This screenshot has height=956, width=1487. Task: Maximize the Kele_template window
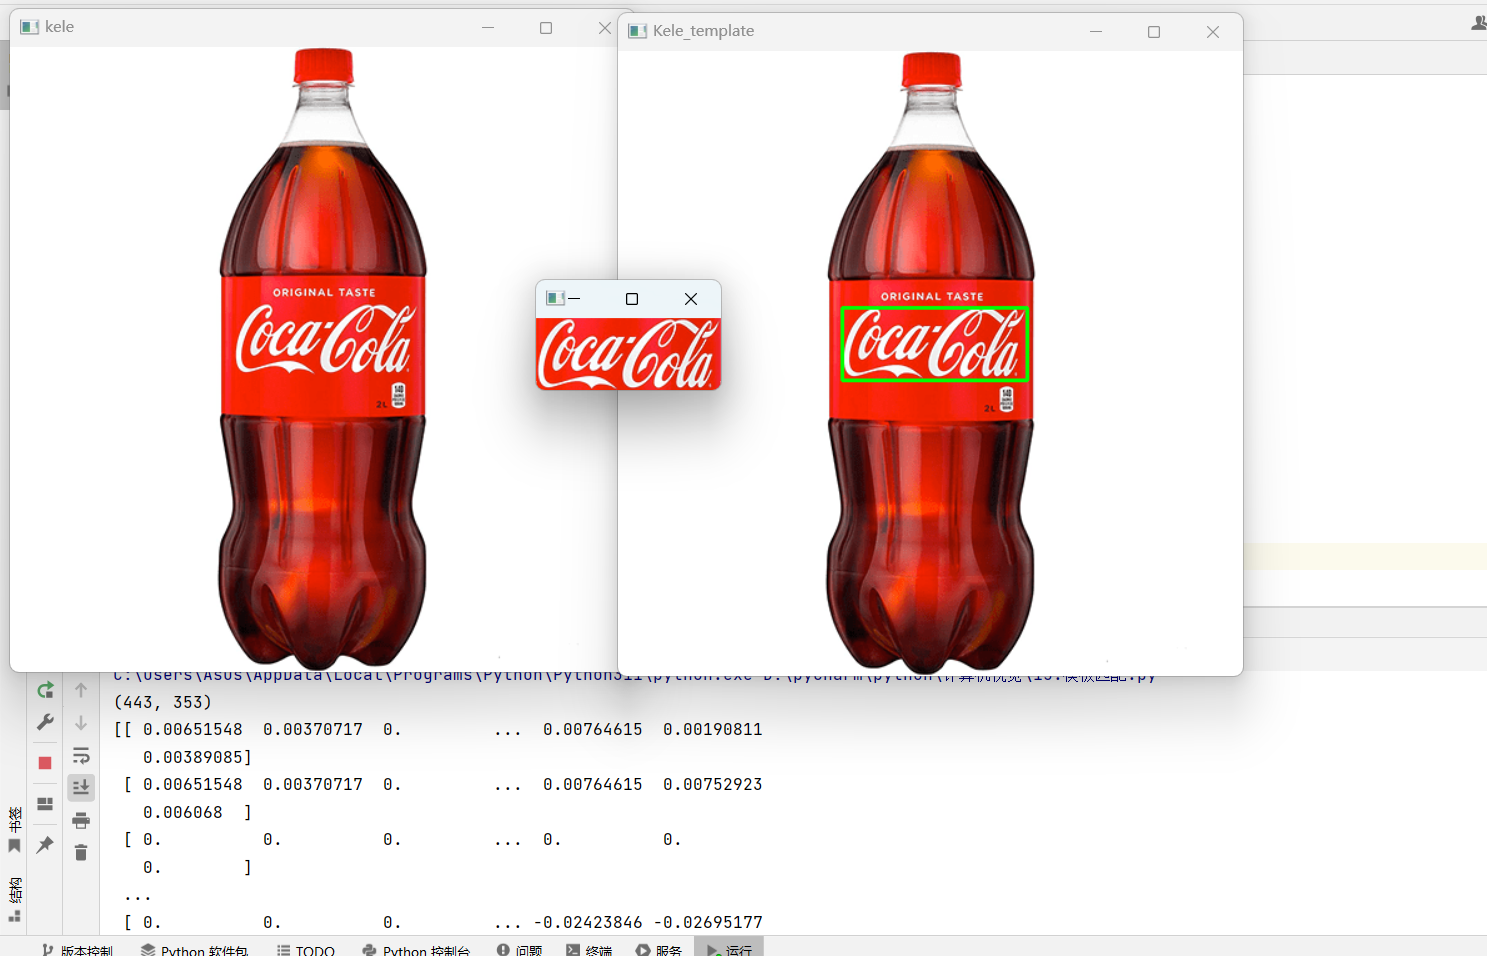1154,31
